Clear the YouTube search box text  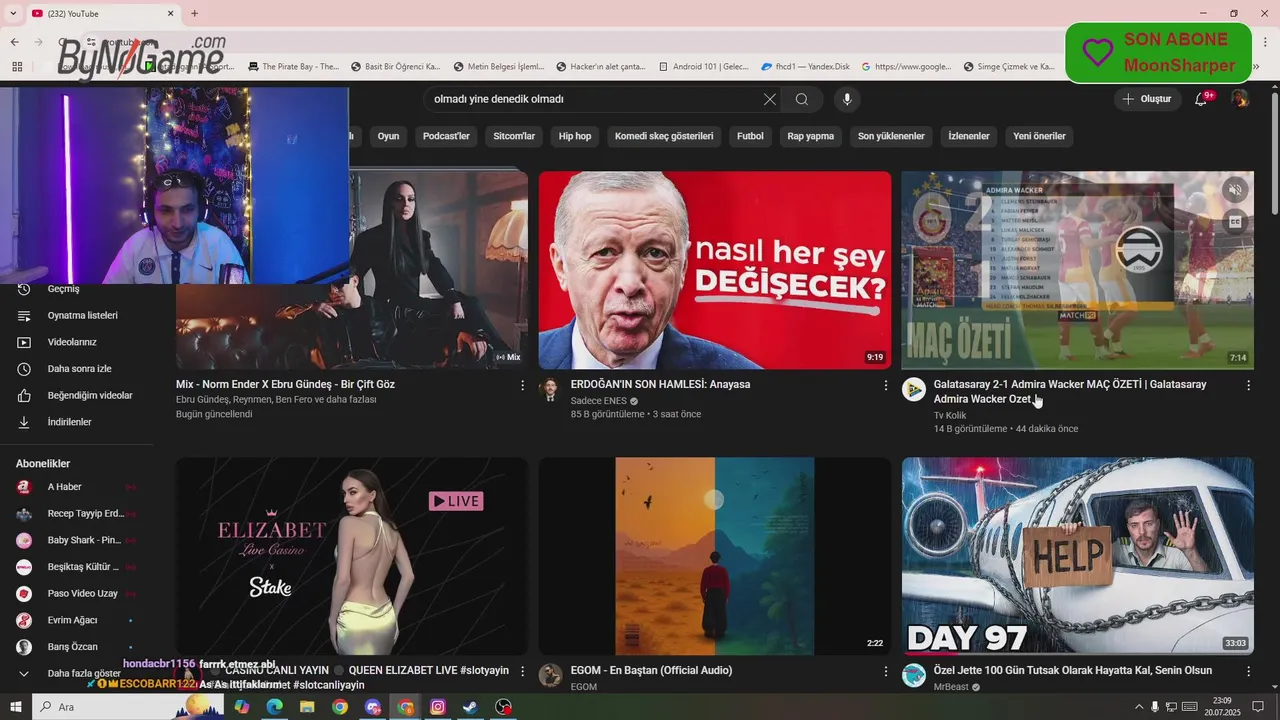tap(769, 99)
